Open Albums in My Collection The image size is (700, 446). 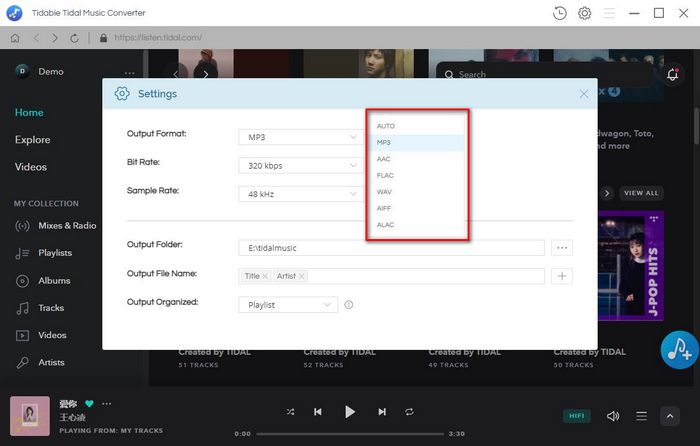pyautogui.click(x=43, y=281)
